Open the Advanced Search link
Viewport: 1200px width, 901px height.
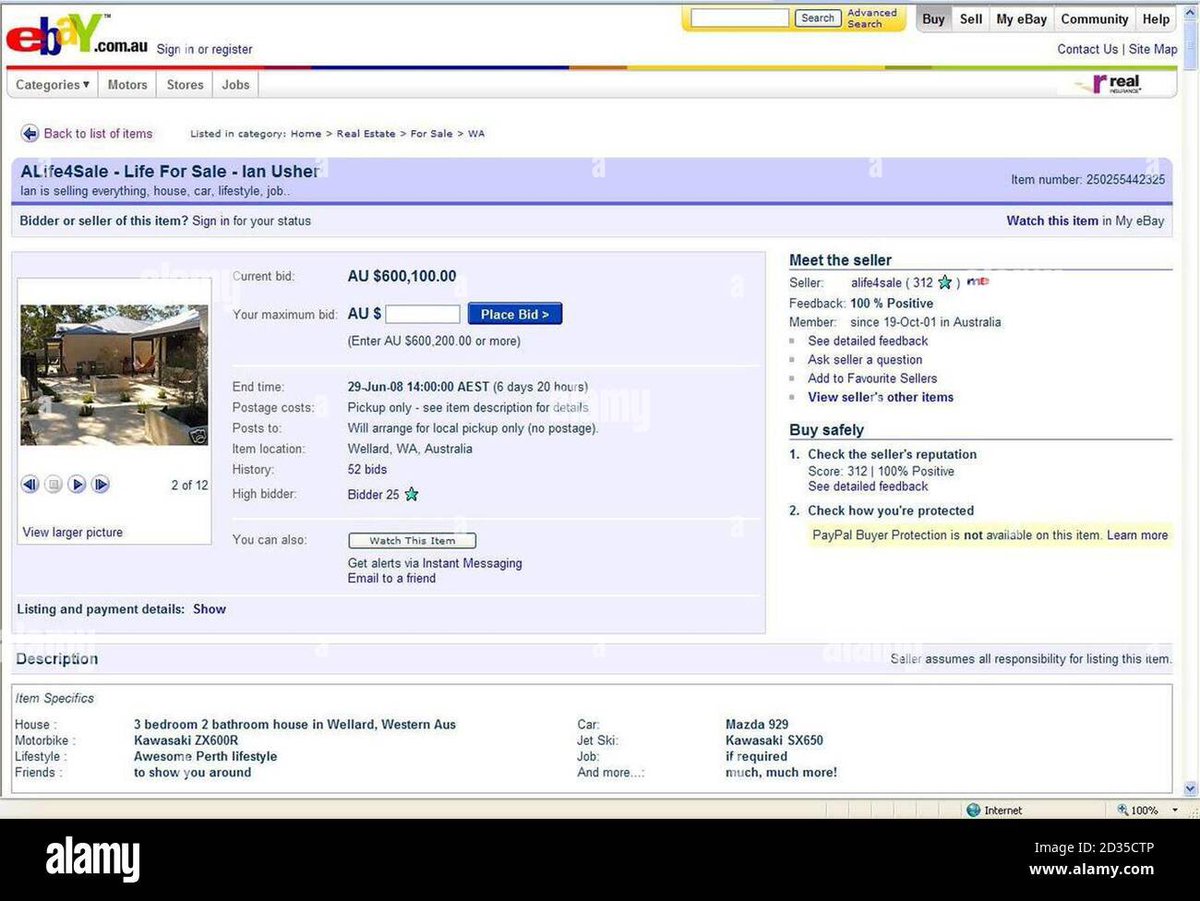[x=872, y=18]
